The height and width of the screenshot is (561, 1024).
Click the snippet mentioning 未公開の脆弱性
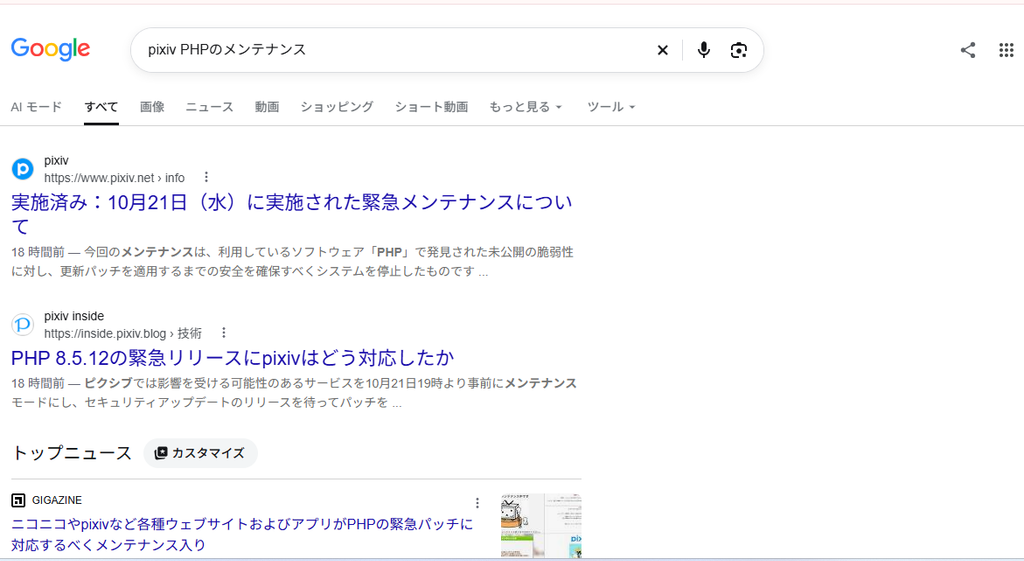coord(293,261)
